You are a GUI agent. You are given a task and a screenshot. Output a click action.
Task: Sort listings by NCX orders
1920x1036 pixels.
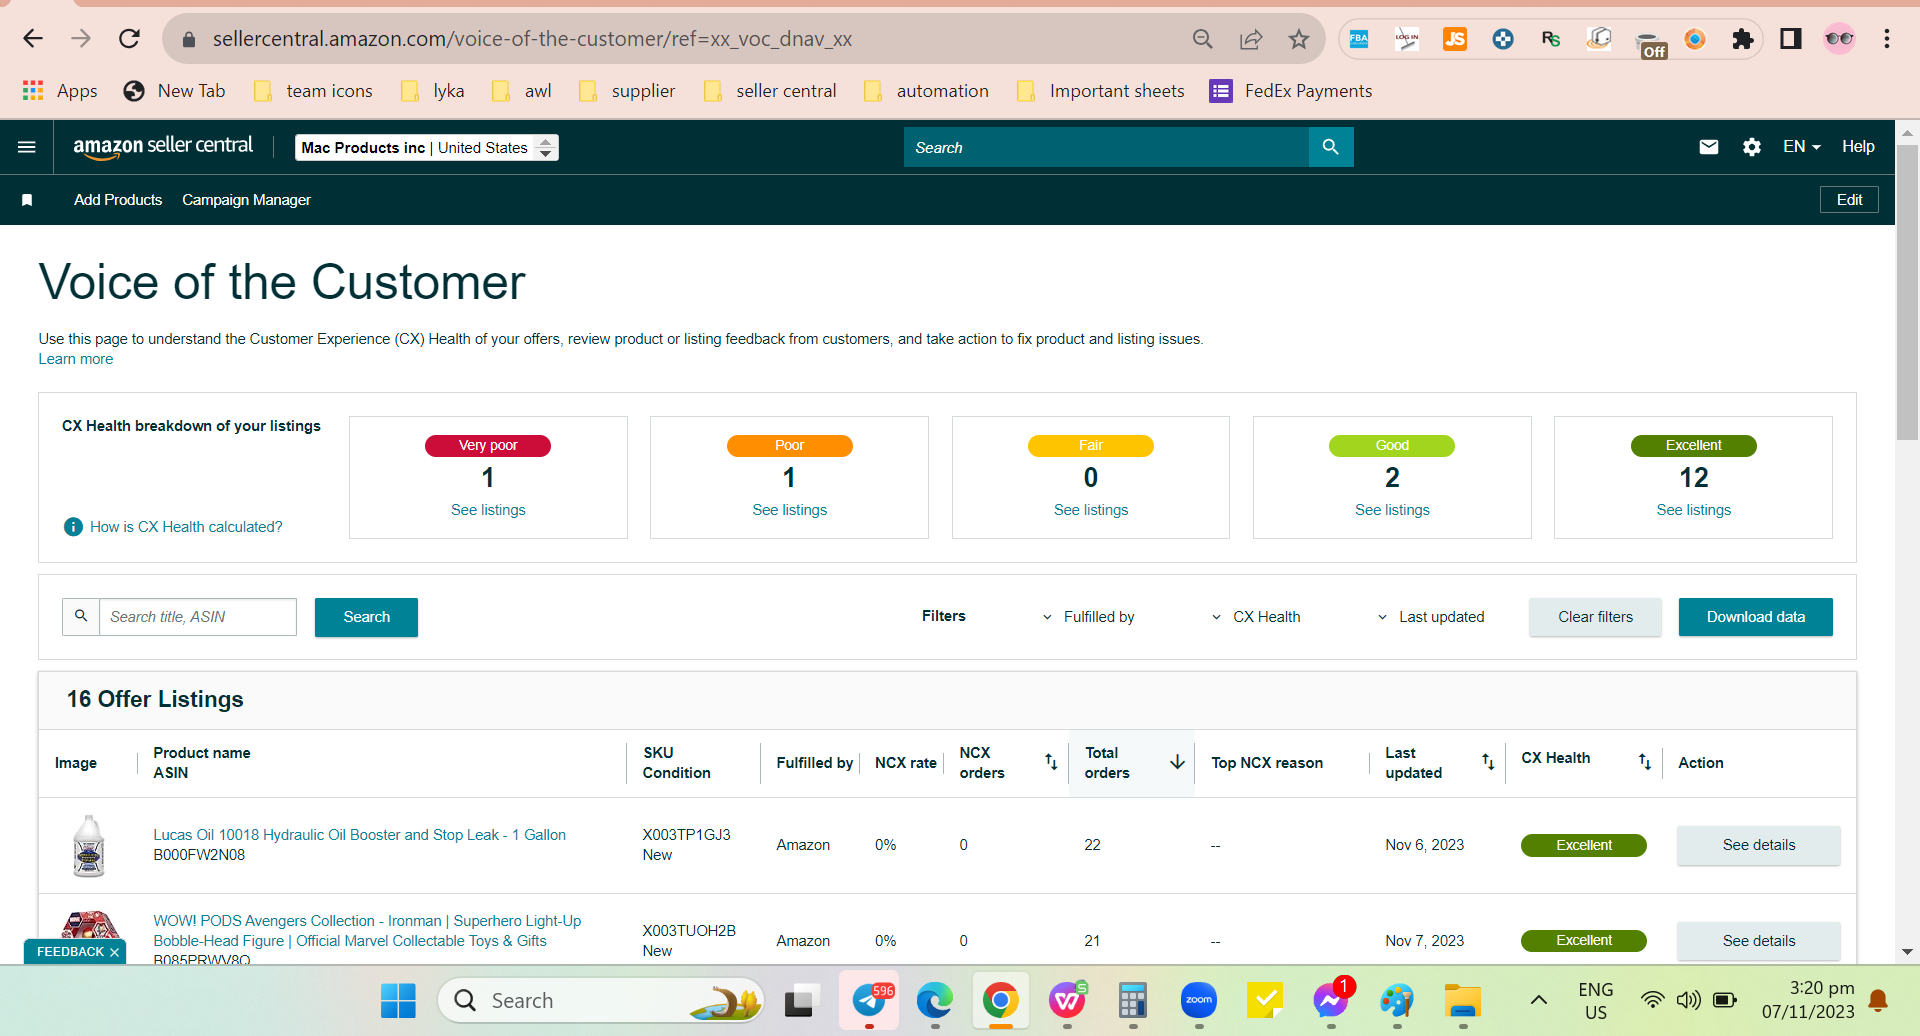pyautogui.click(x=1051, y=762)
